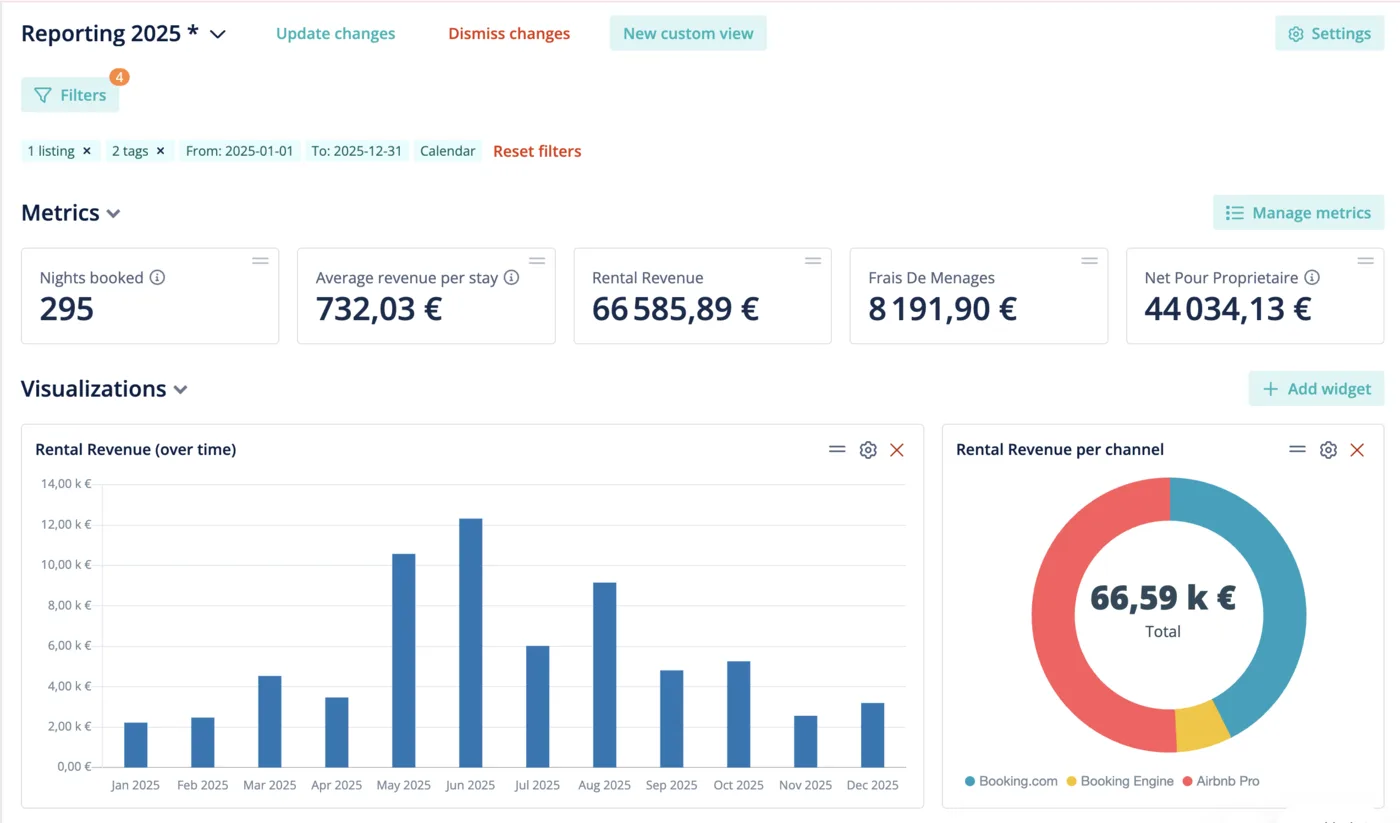The height and width of the screenshot is (823, 1400).
Task: Grab drag handle on Rental Revenue metric card
Action: pos(813,261)
